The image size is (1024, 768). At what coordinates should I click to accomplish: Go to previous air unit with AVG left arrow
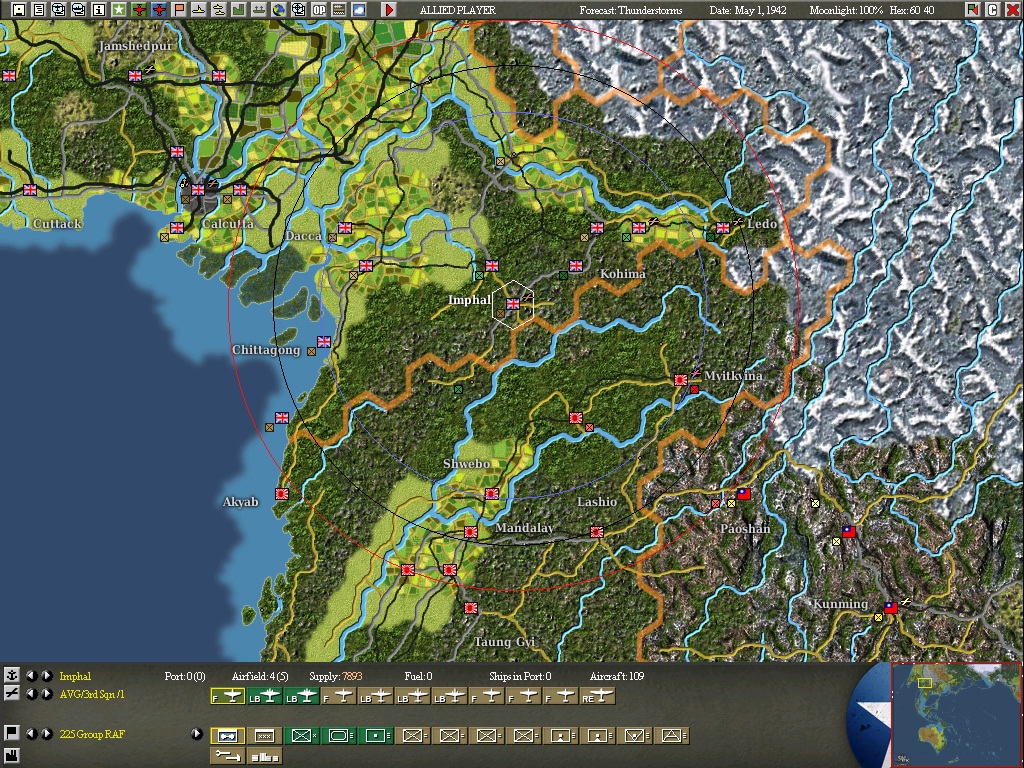click(x=31, y=694)
